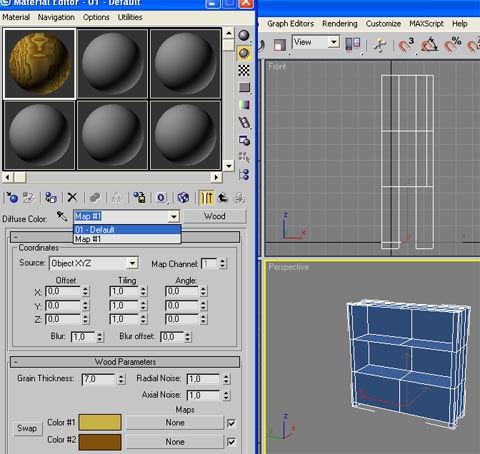This screenshot has height=454, width=480.
Task: Click the Get Material icon
Action: pyautogui.click(x=12, y=198)
